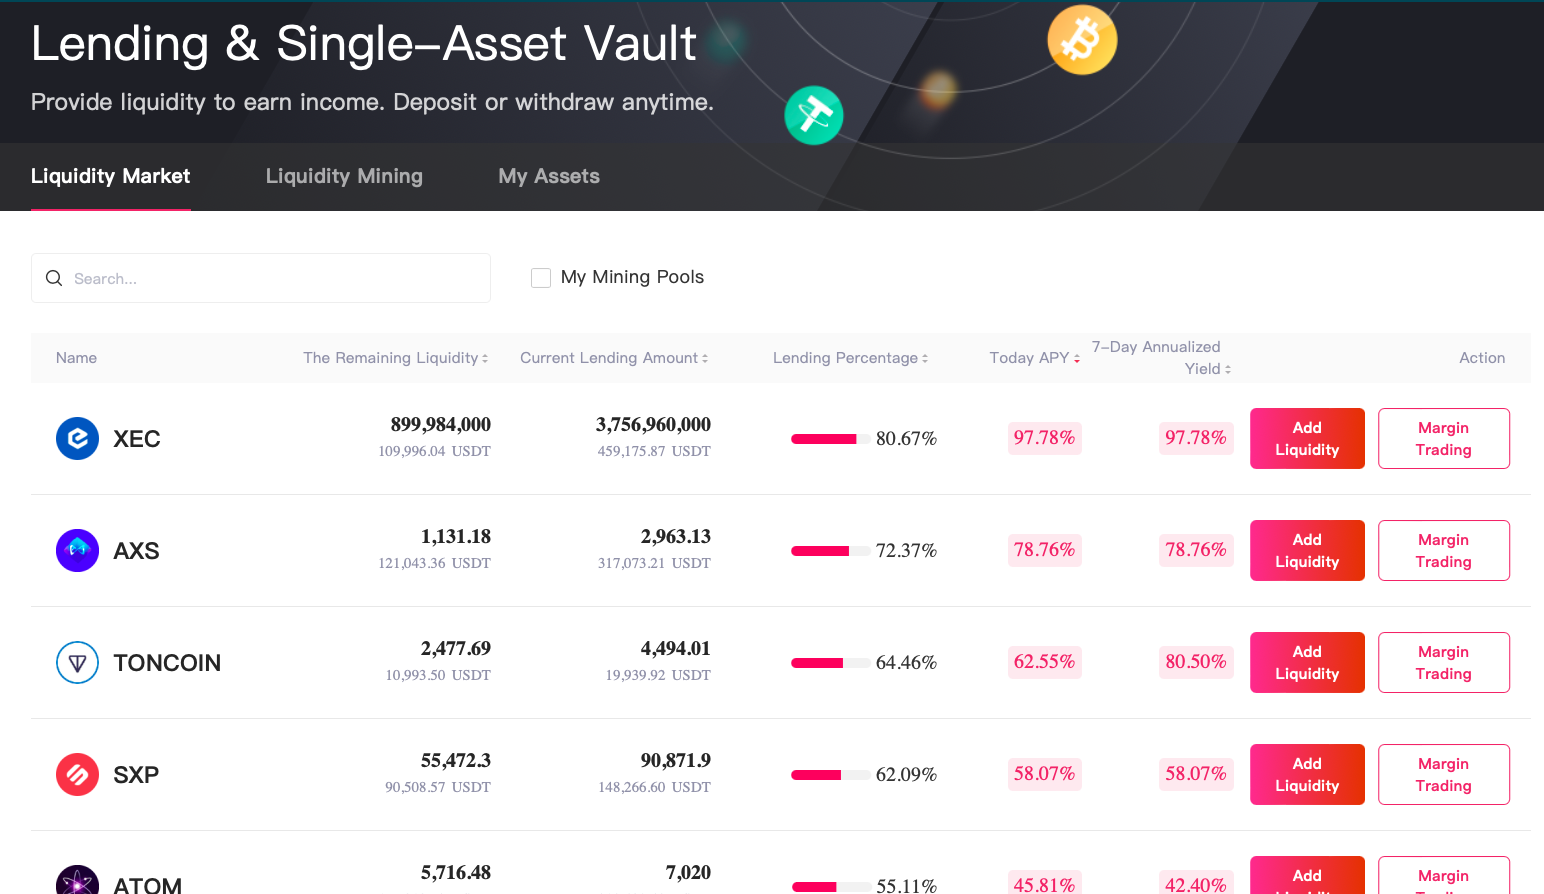Screen dimensions: 1544x894
Task: Click the ATOM coin icon
Action: point(77,880)
